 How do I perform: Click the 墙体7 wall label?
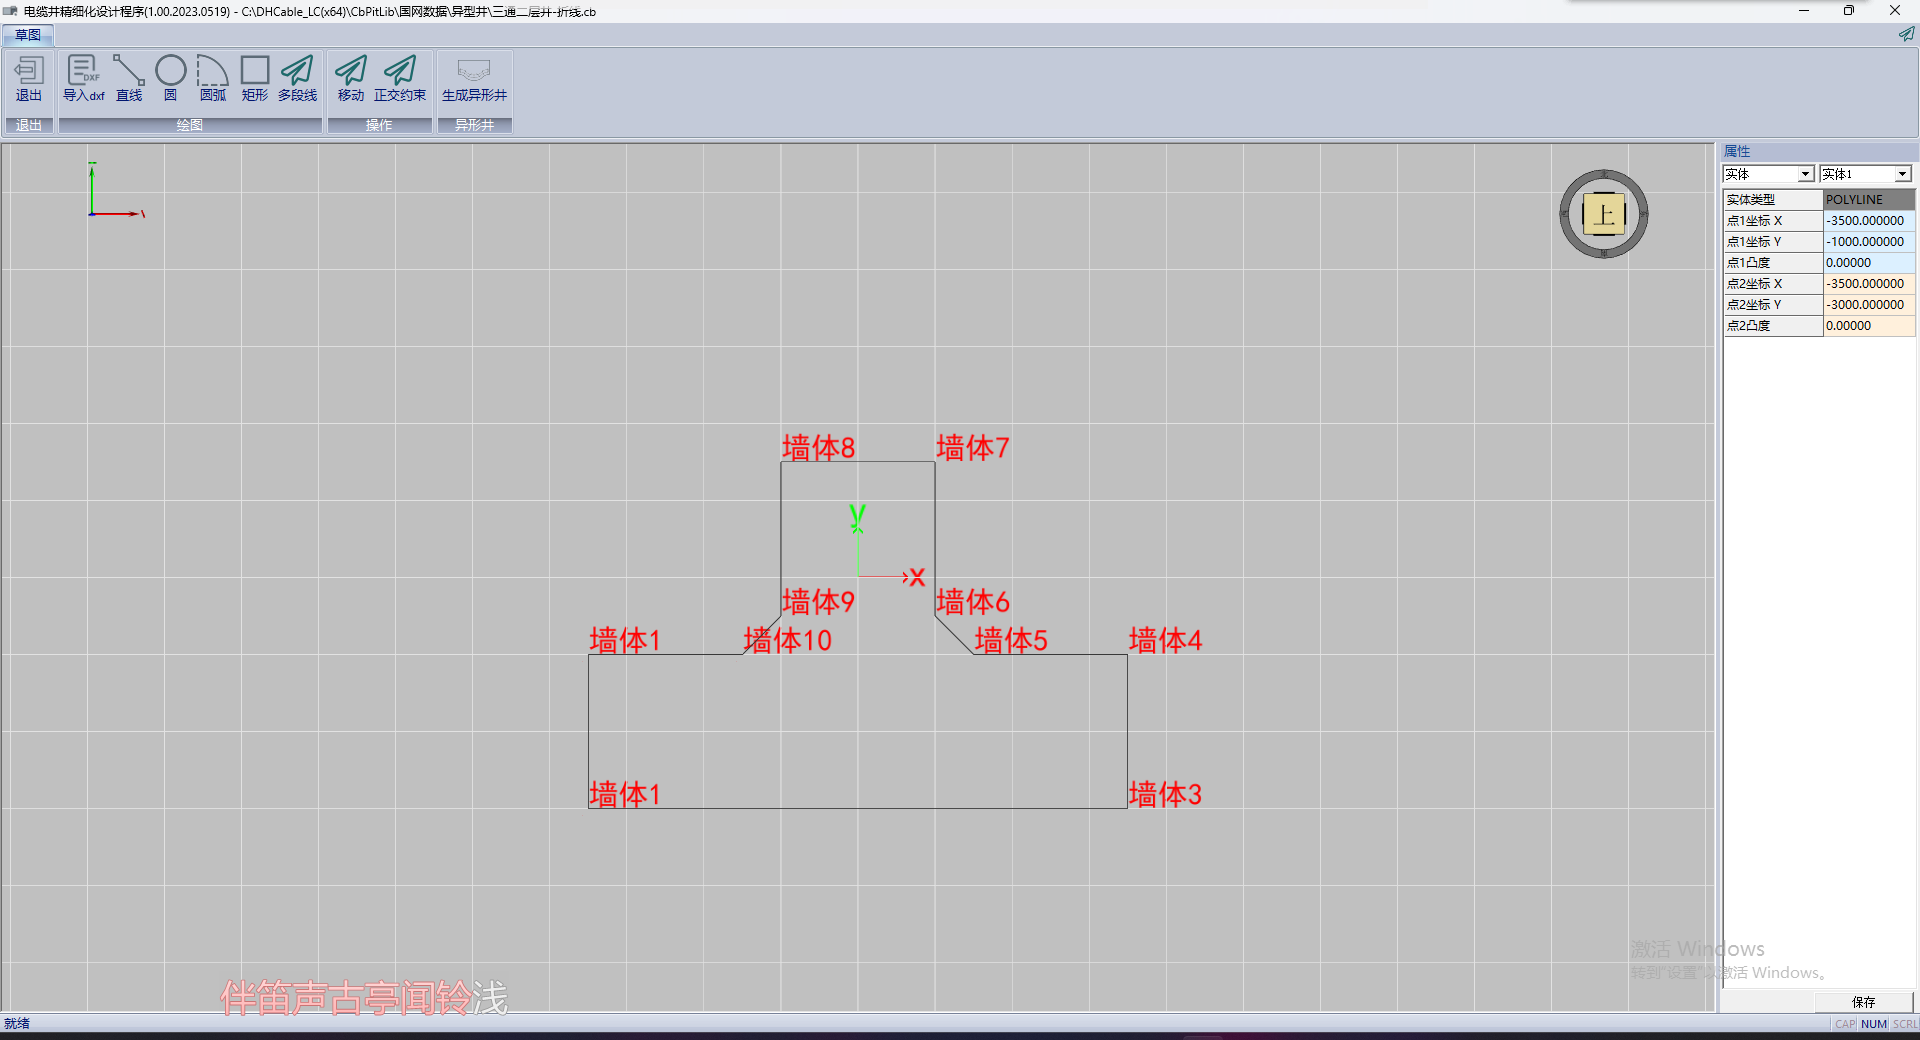click(972, 447)
